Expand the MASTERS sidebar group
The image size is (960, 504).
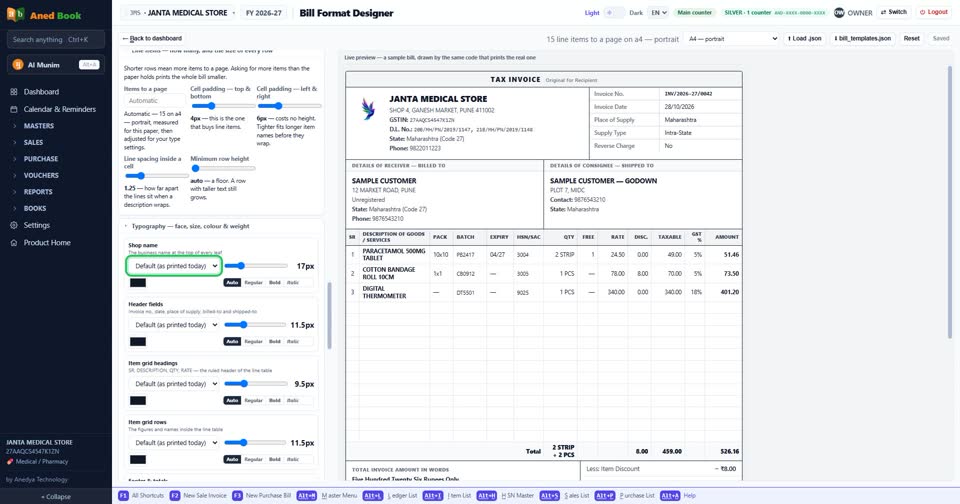click(39, 126)
